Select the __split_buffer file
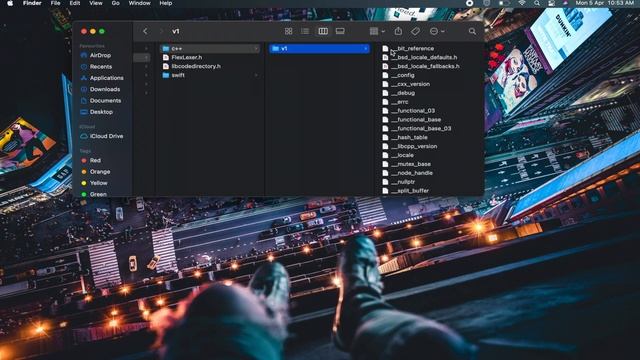The width and height of the screenshot is (640, 360). tap(410, 191)
